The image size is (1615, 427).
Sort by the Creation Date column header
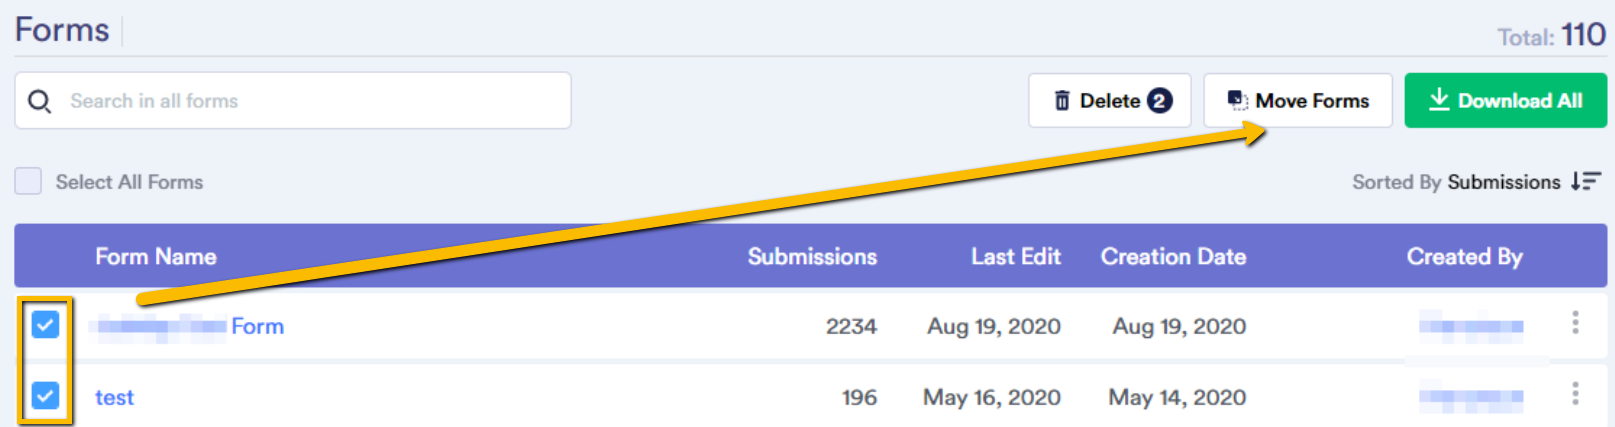1173,257
